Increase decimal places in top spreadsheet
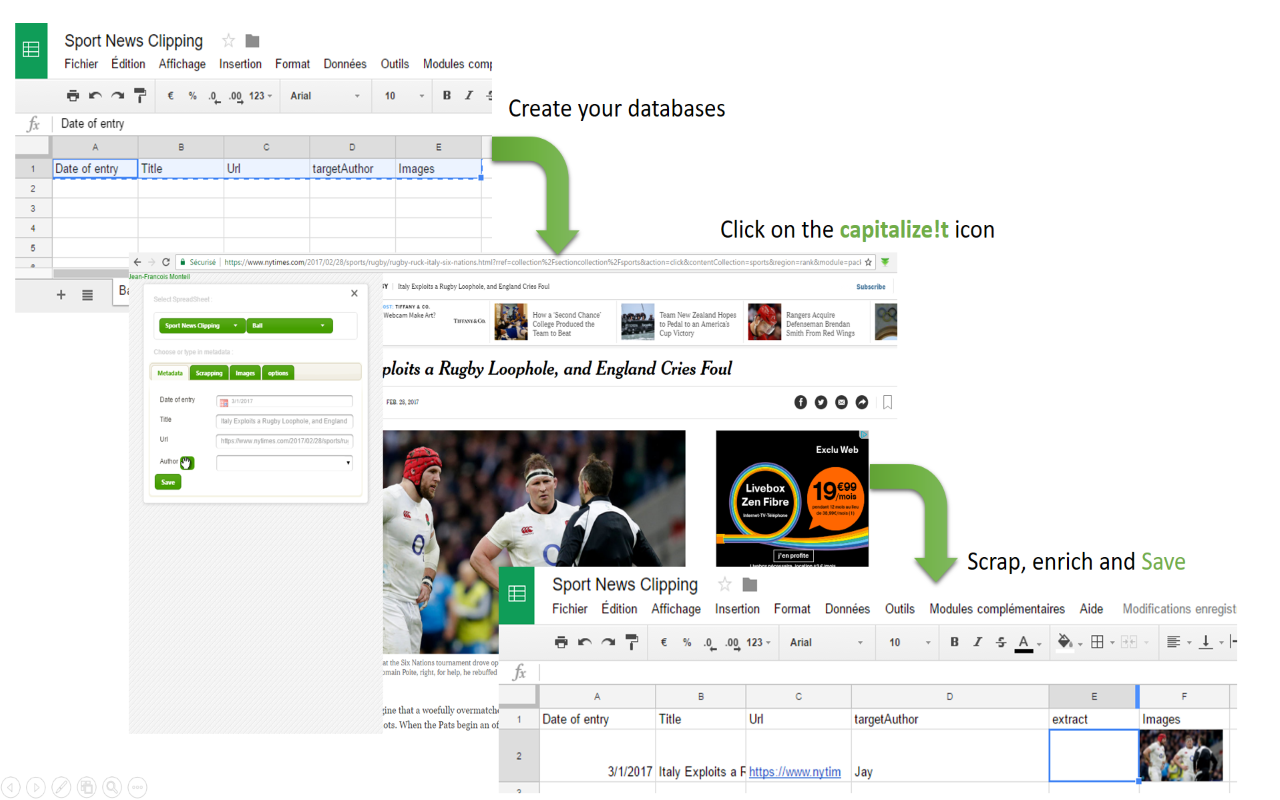The height and width of the screenshot is (800, 1280). tap(236, 97)
